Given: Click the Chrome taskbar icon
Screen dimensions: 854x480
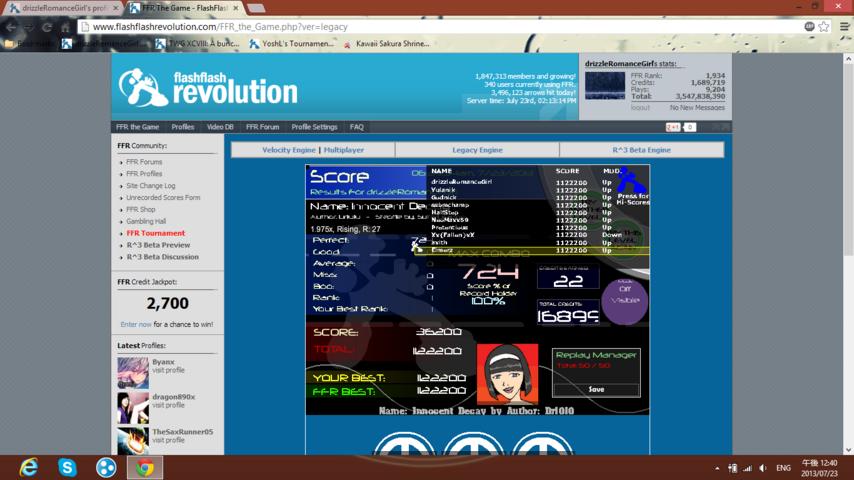Looking at the screenshot, I should click(x=145, y=467).
